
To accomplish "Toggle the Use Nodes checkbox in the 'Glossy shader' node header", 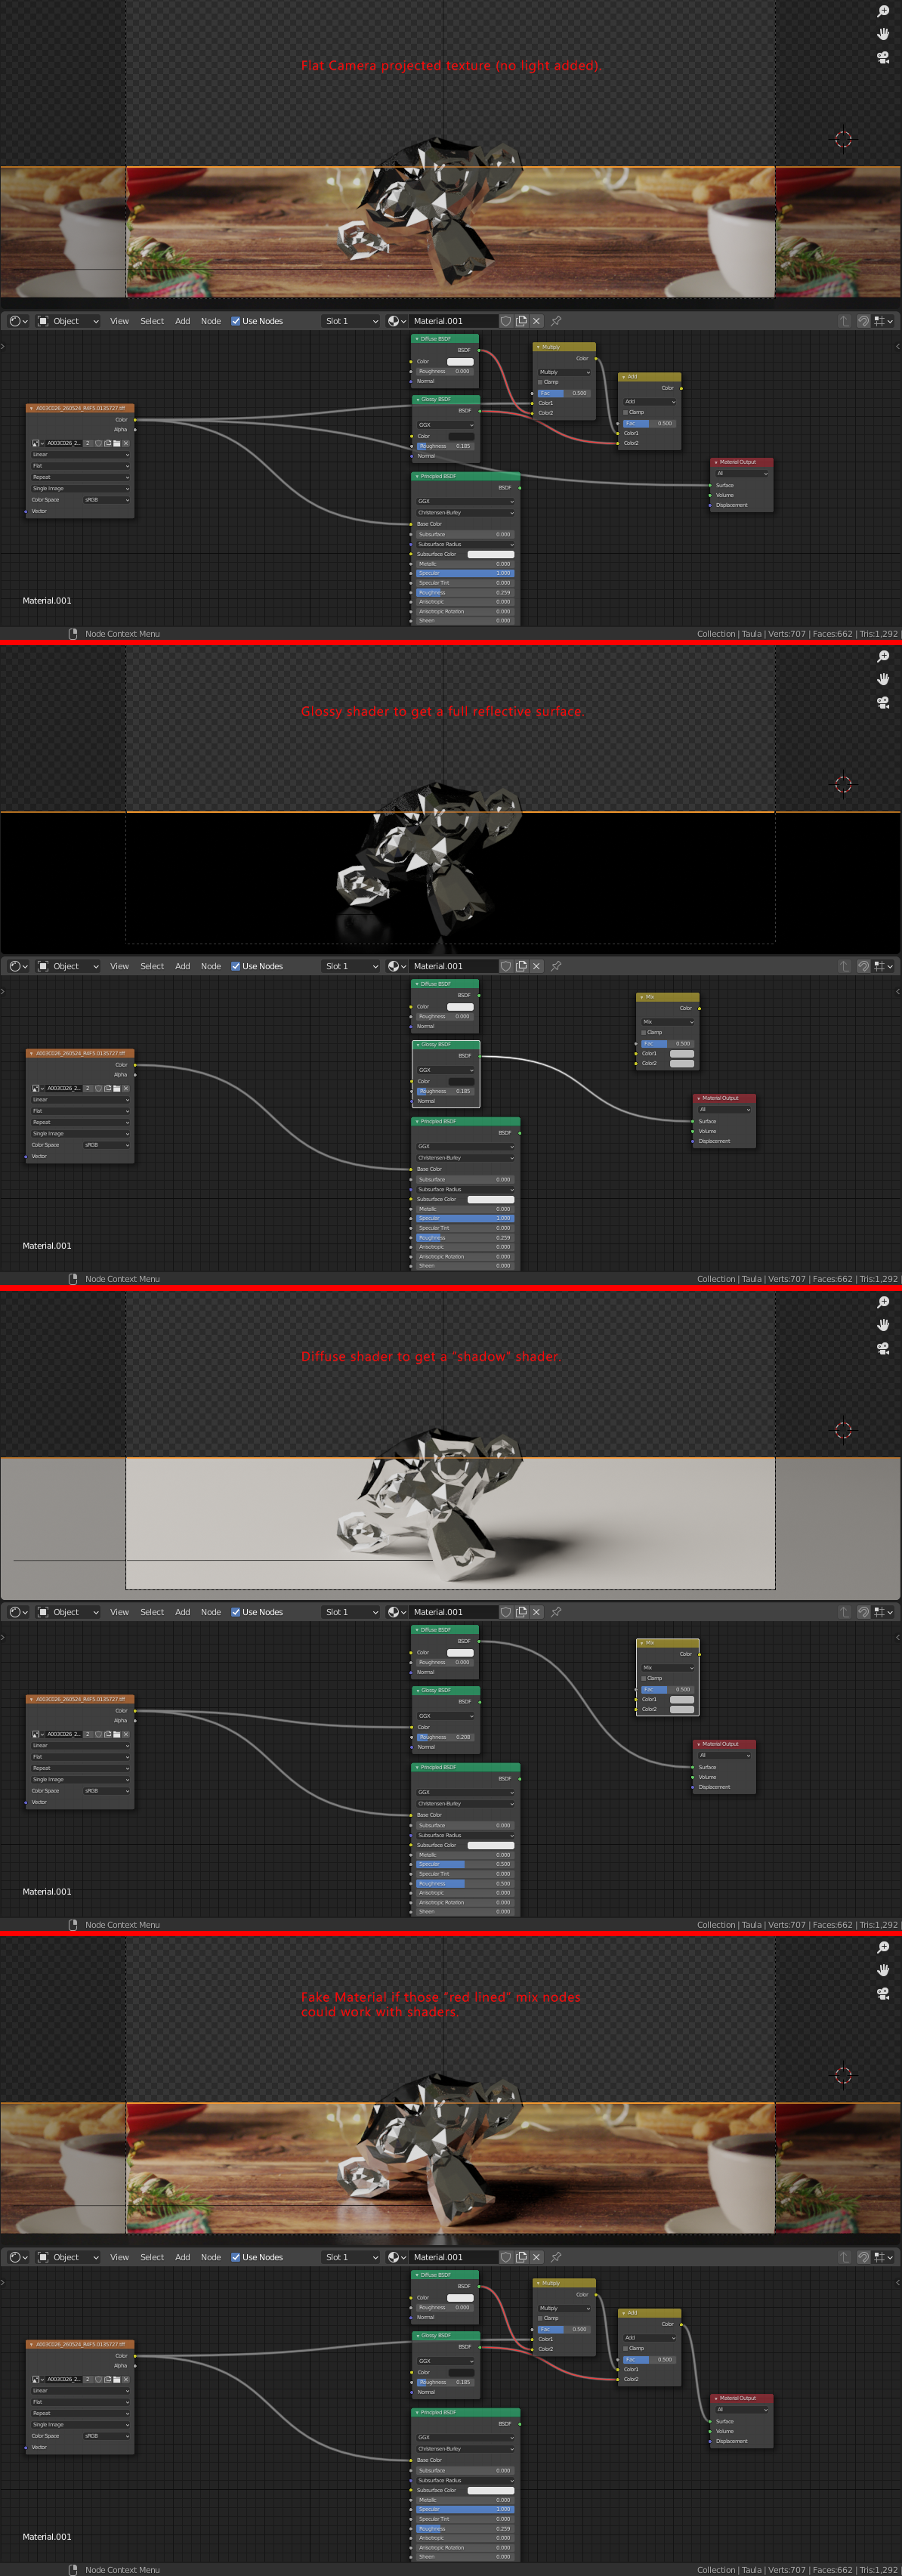I will (x=235, y=966).
